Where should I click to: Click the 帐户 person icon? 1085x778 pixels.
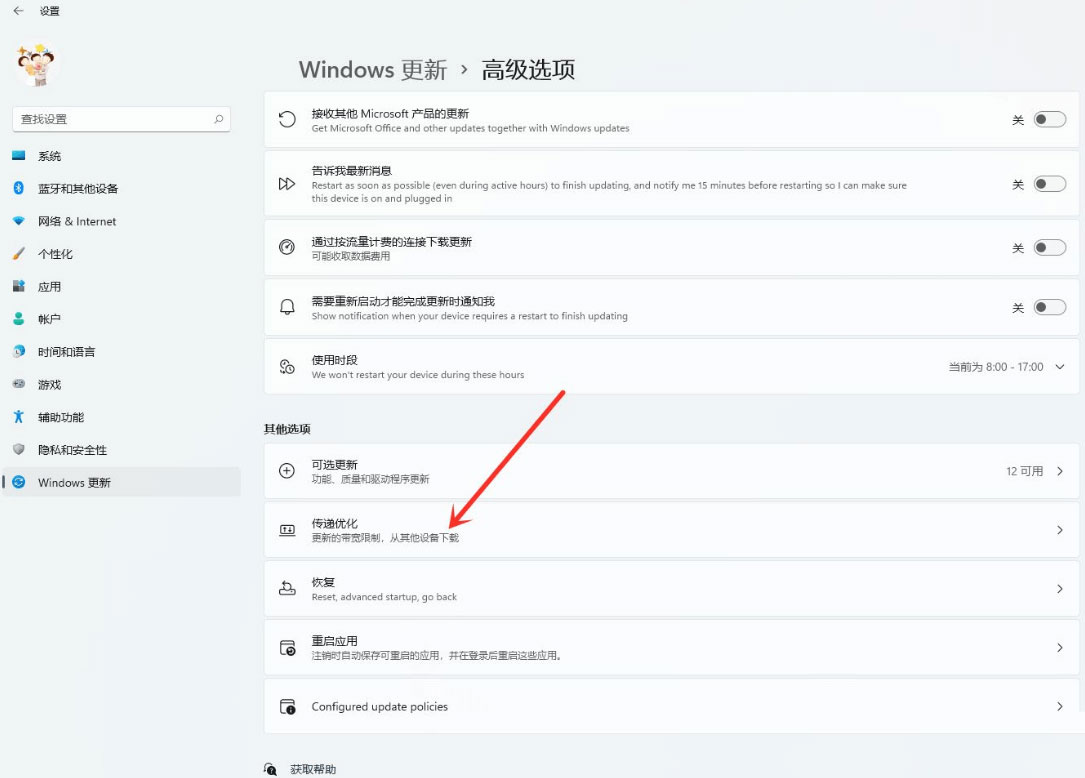click(x=19, y=318)
